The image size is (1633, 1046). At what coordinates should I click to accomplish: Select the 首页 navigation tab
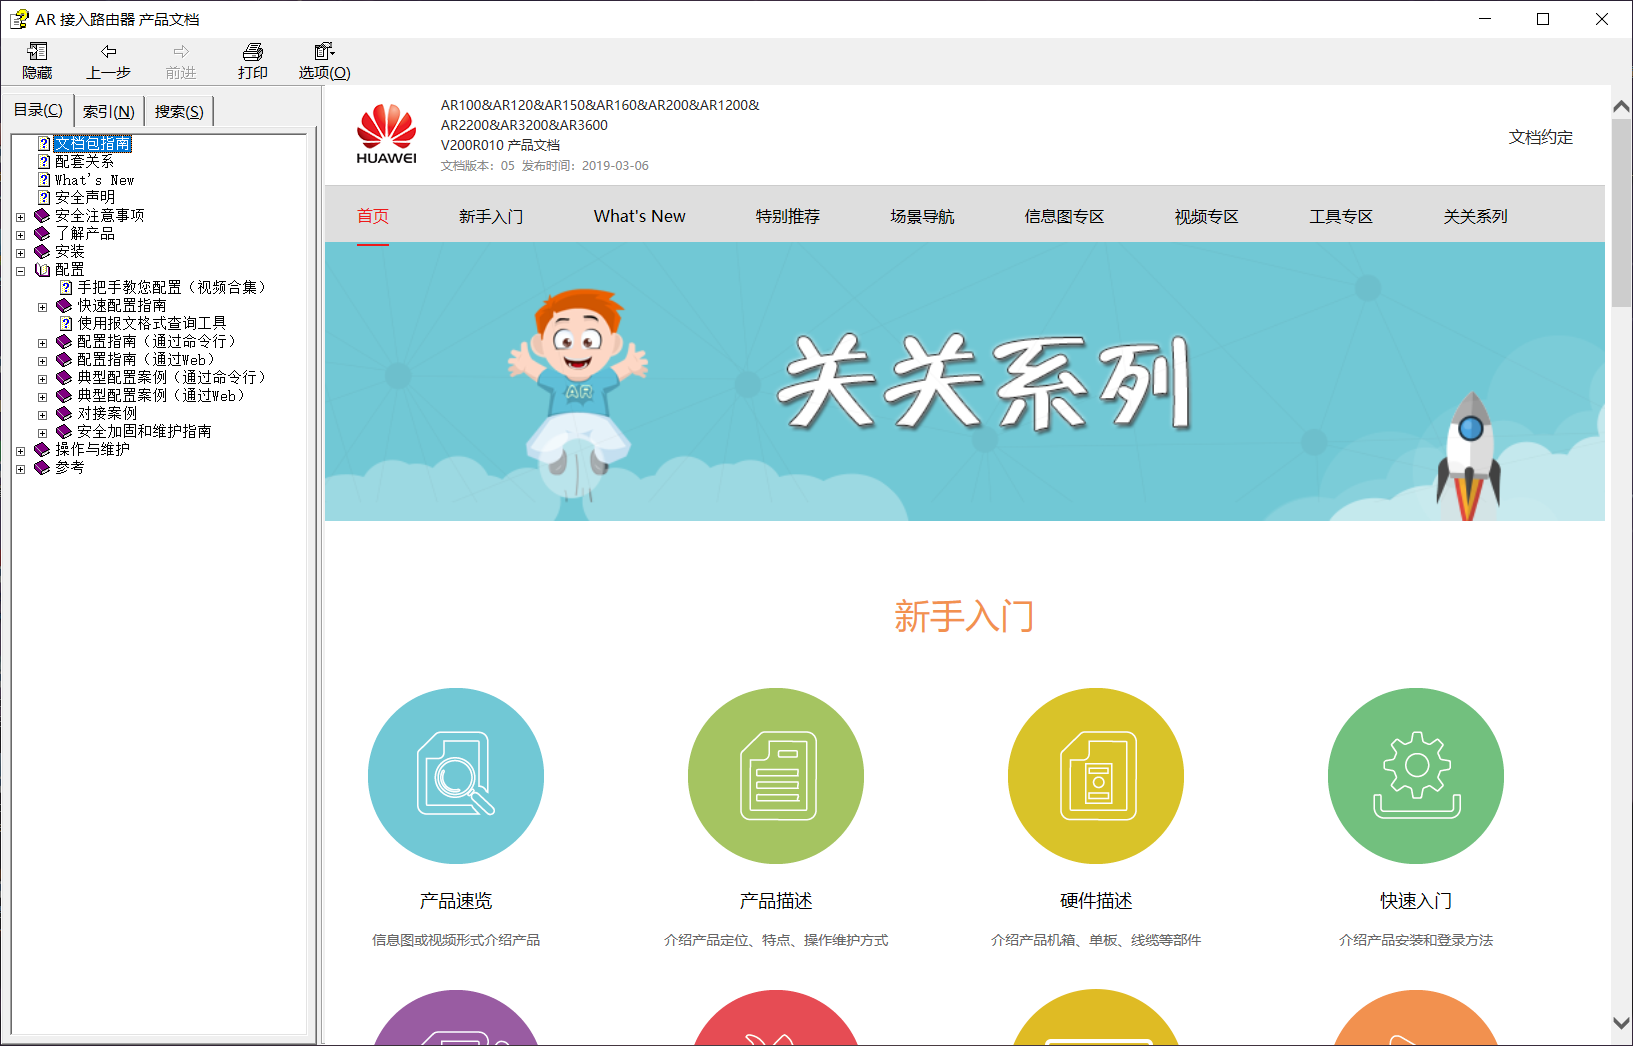[x=373, y=216]
